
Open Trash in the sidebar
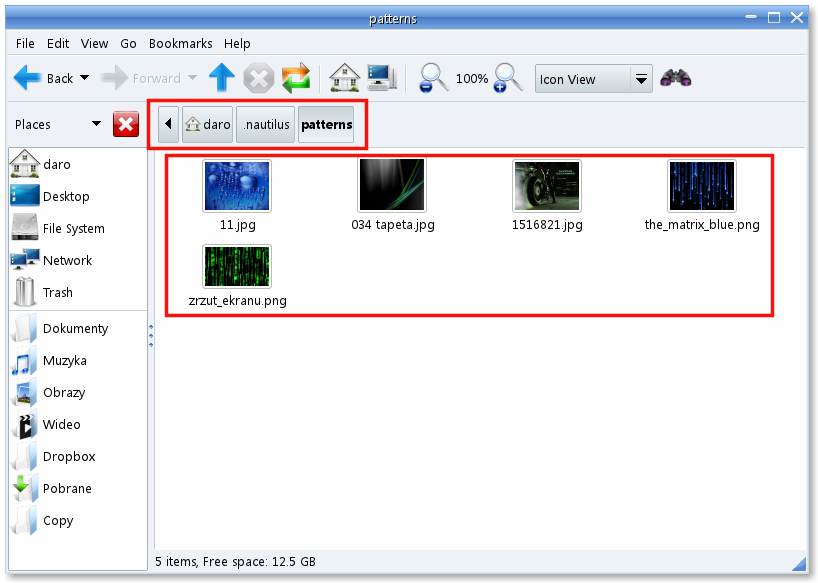(78, 292)
